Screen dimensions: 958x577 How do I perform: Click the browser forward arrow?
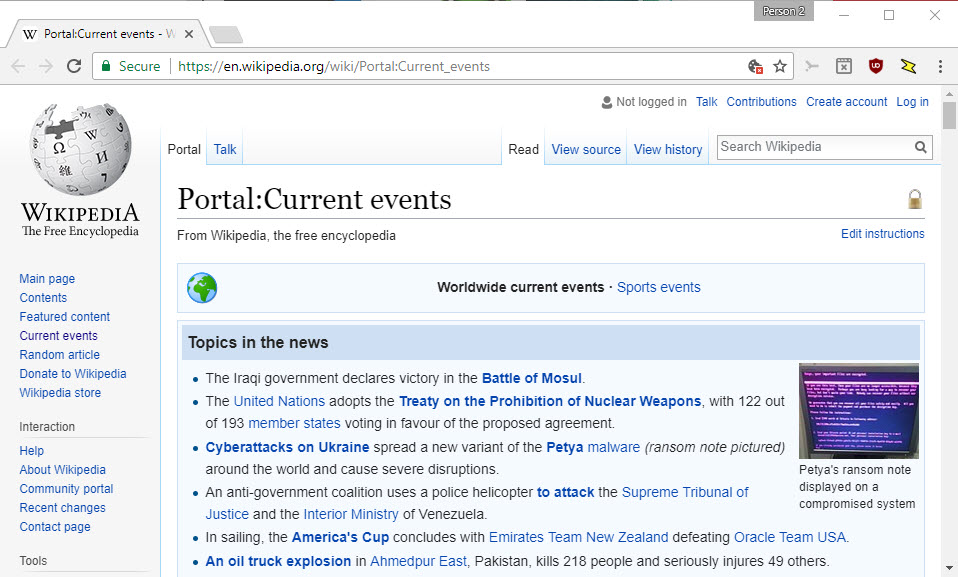tap(46, 66)
